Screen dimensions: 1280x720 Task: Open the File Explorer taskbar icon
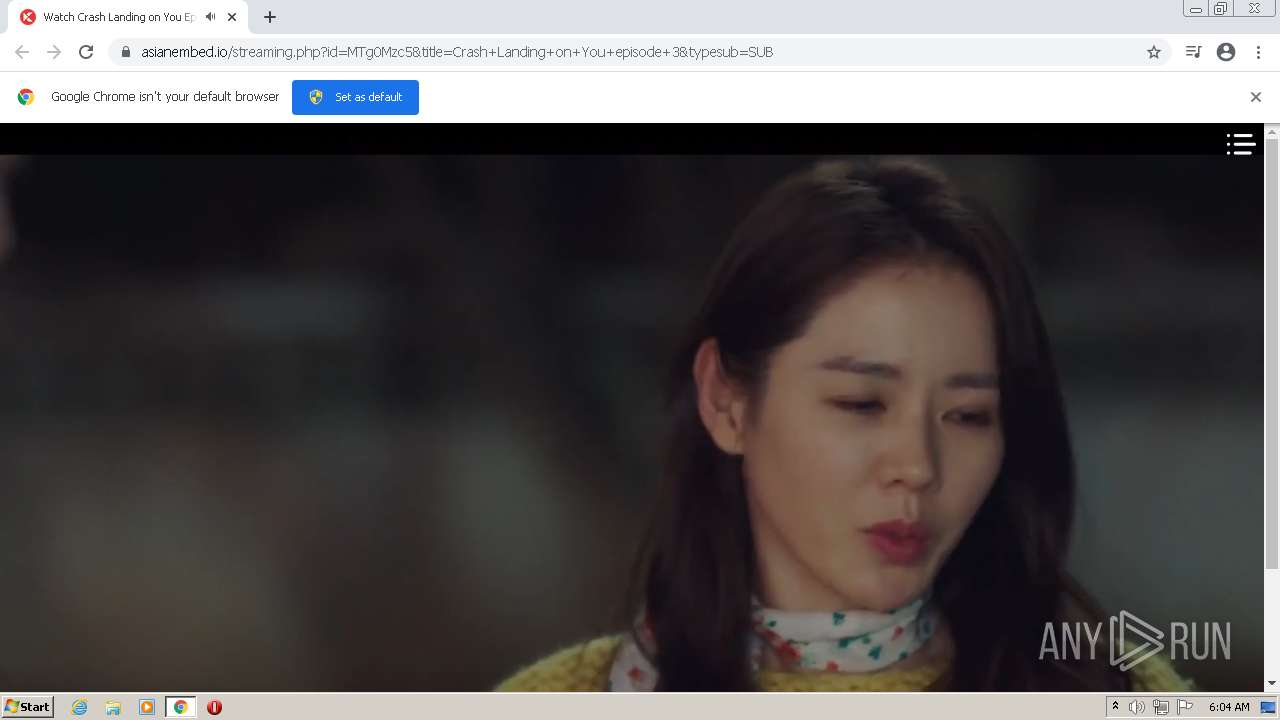point(113,707)
